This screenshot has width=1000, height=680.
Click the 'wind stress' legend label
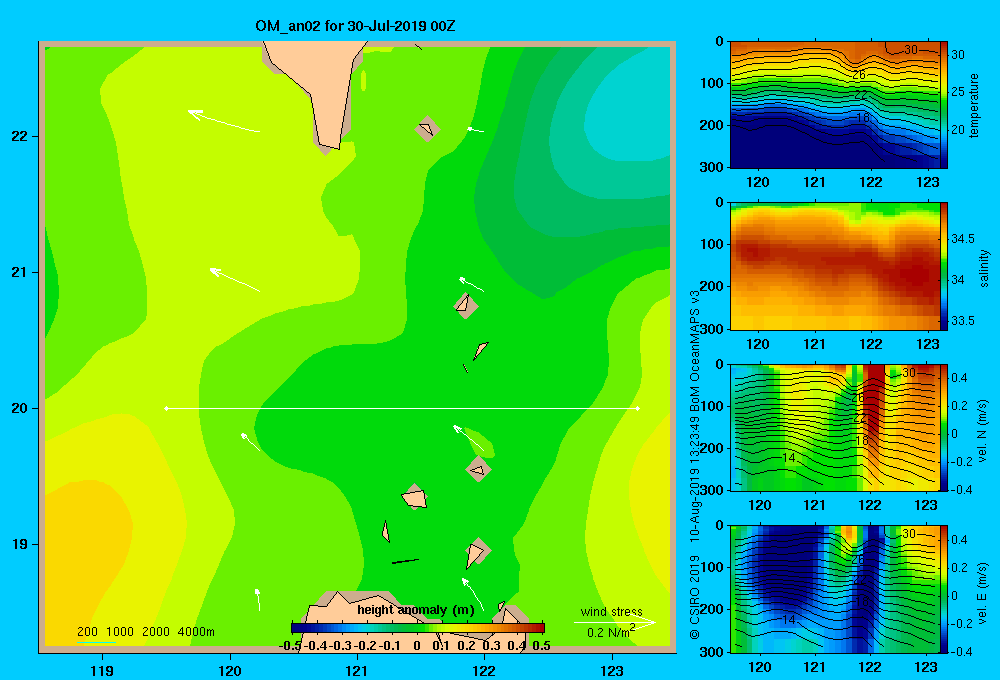612,611
